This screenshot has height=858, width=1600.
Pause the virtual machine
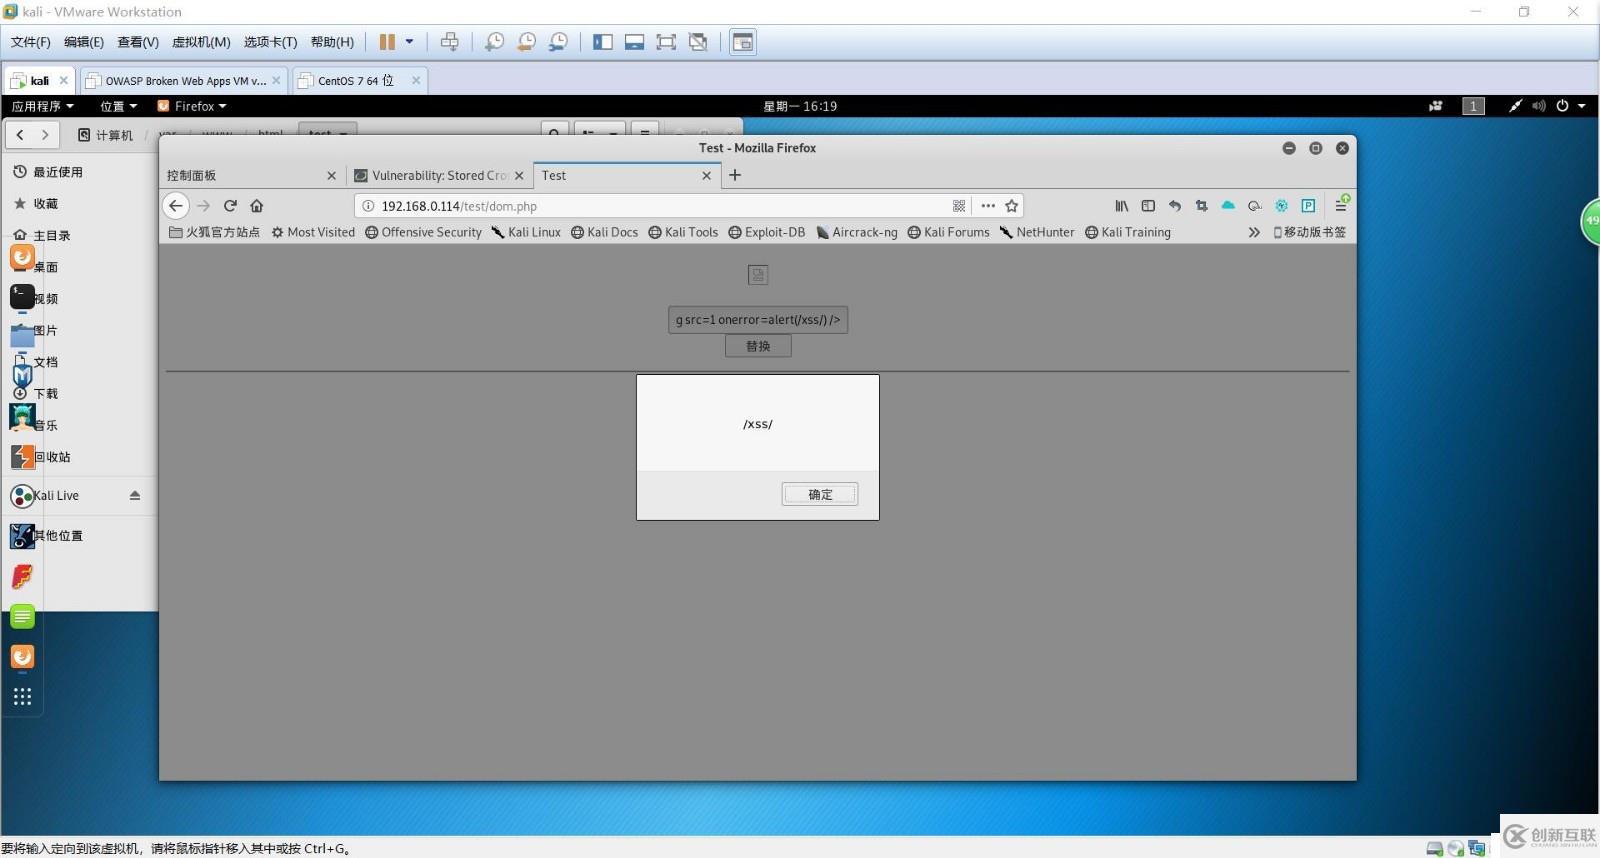(387, 42)
